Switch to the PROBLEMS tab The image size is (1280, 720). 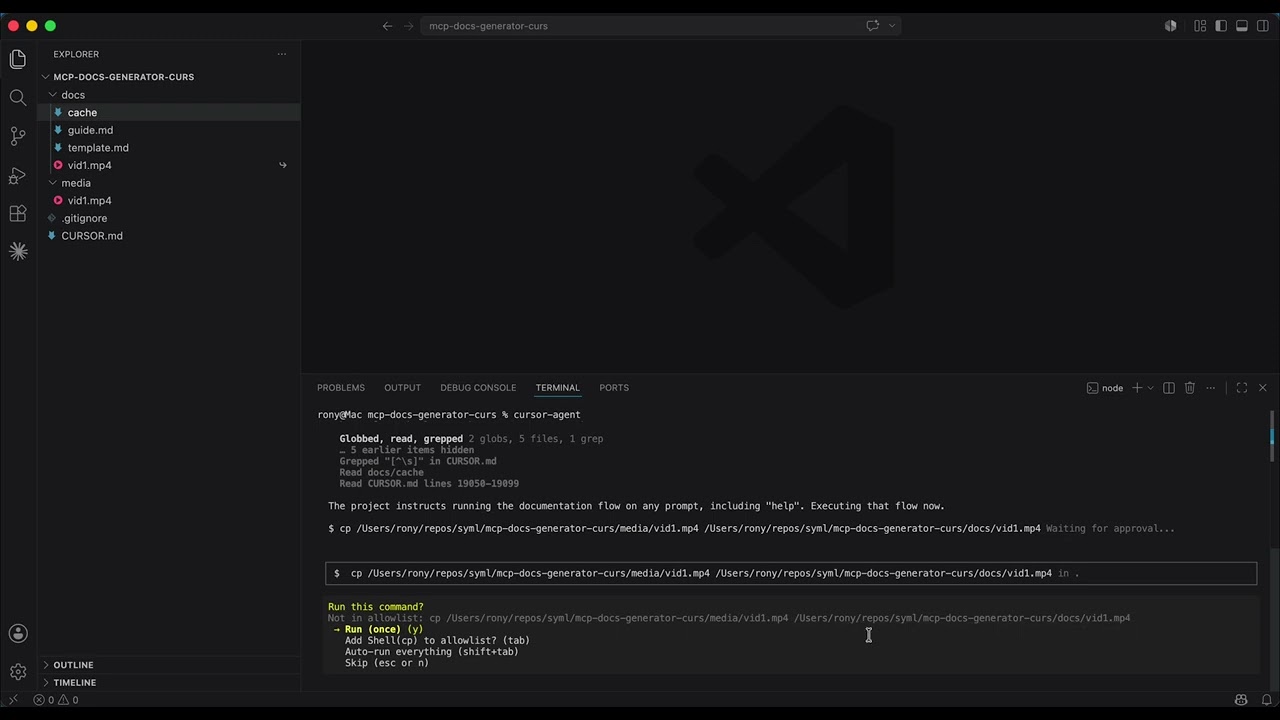point(341,388)
